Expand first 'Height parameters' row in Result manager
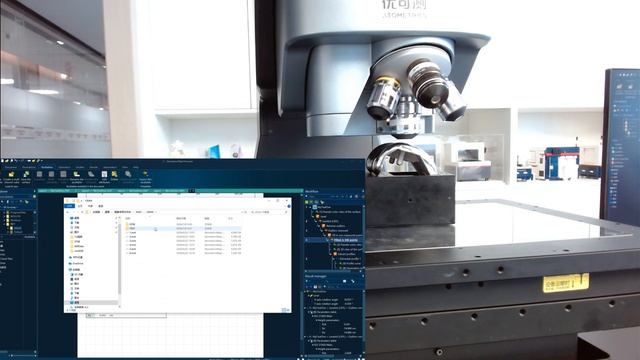This screenshot has height=360, width=640. click(316, 320)
